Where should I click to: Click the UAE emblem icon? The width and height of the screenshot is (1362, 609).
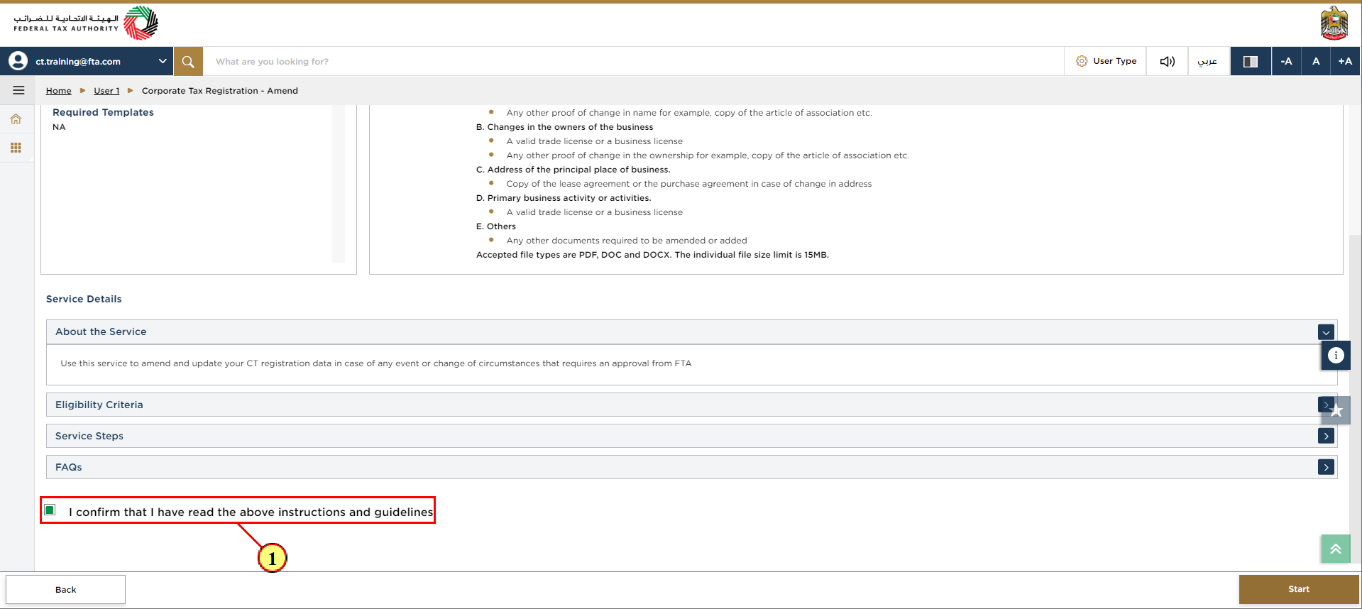point(1334,23)
